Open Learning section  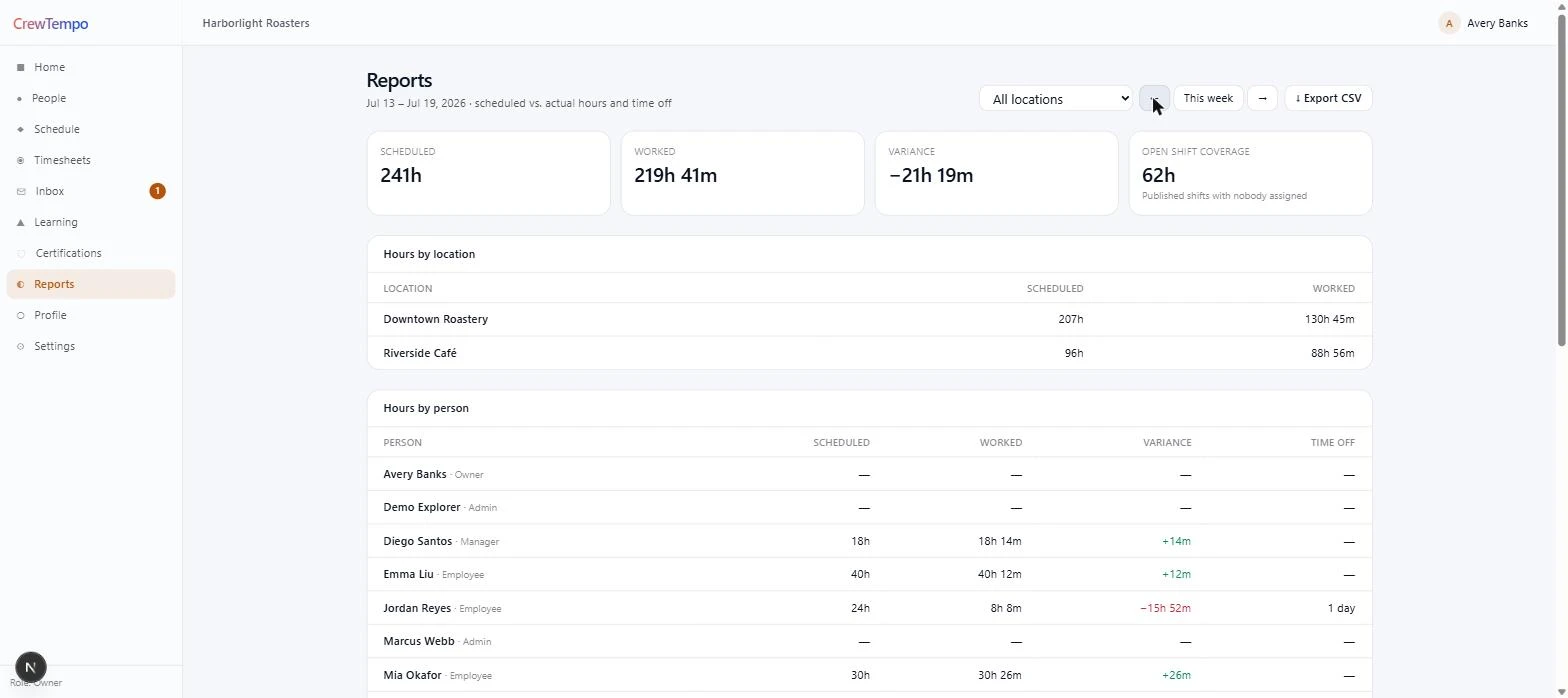click(x=90, y=222)
